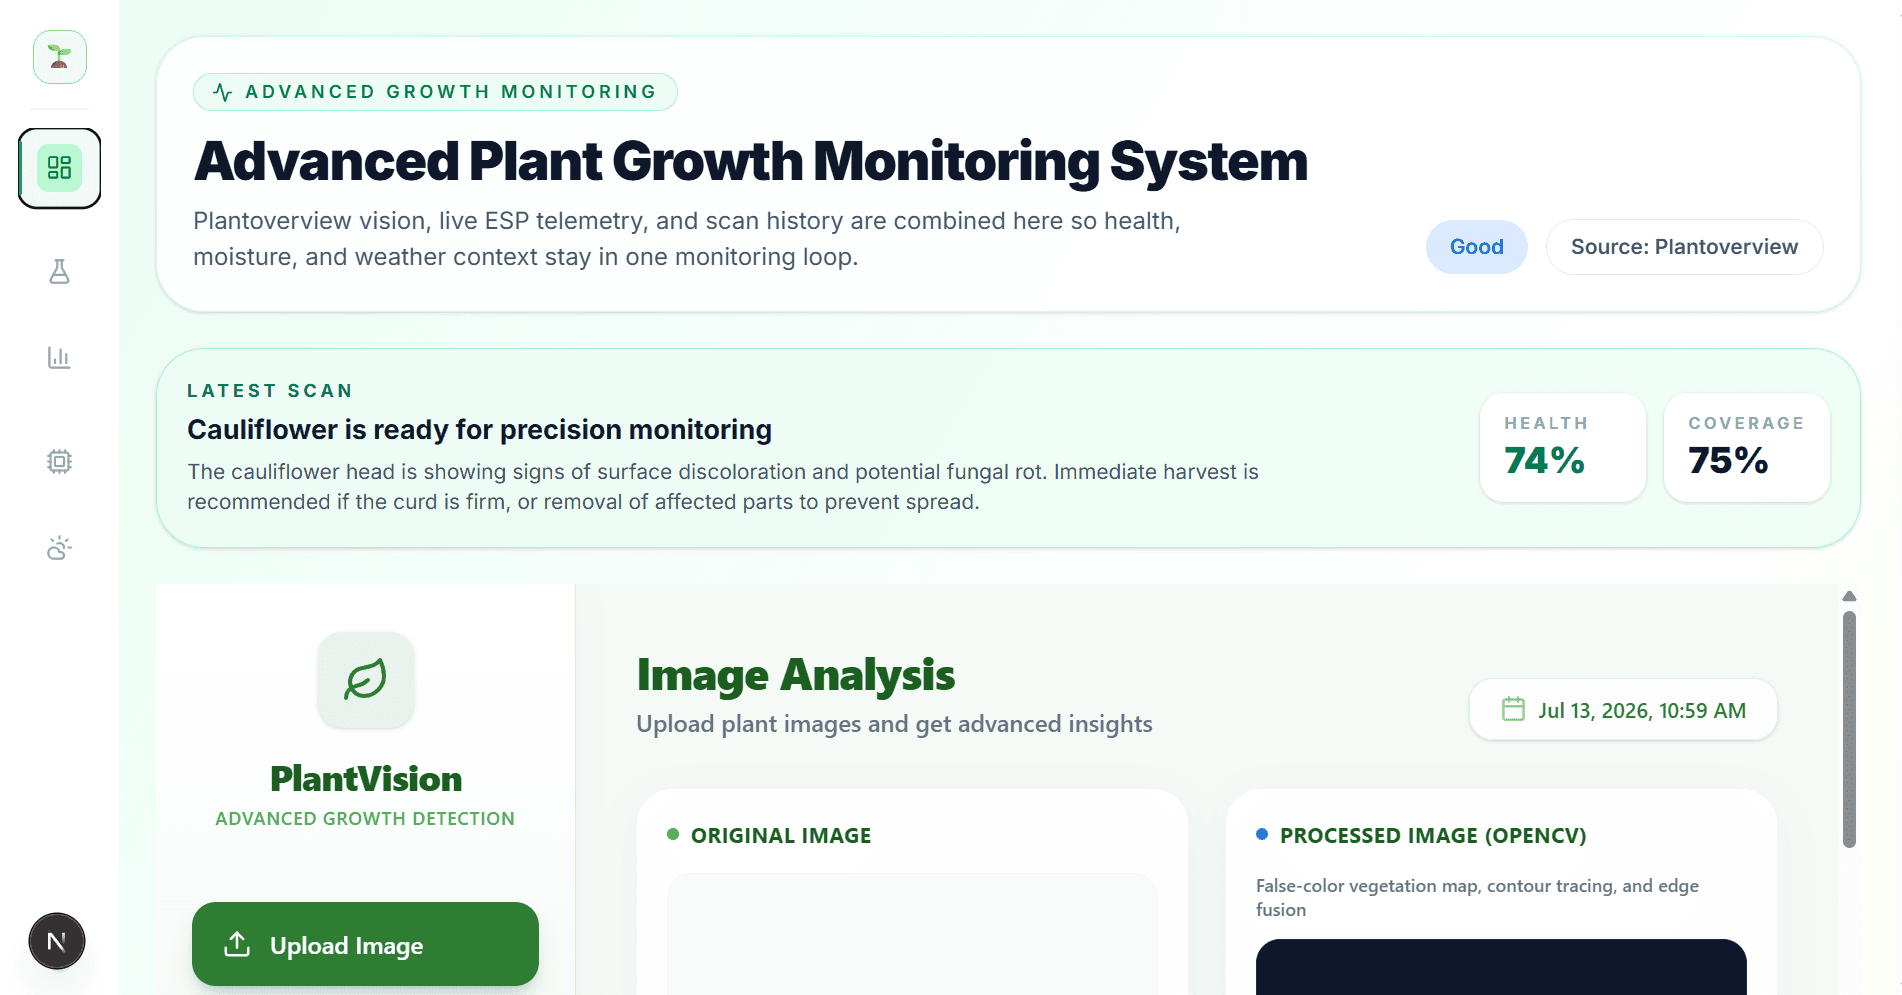Image resolution: width=1902 pixels, height=995 pixels.
Task: Click the scrollbar up arrow
Action: (x=1849, y=596)
